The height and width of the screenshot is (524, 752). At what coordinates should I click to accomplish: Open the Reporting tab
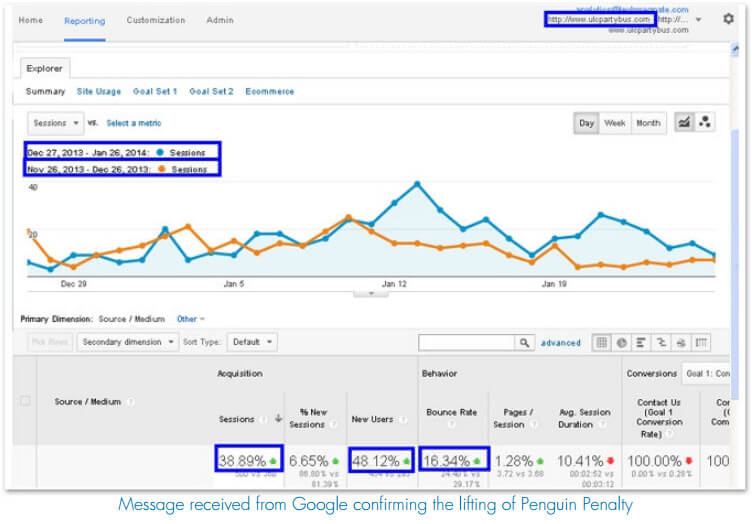pyautogui.click(x=84, y=20)
